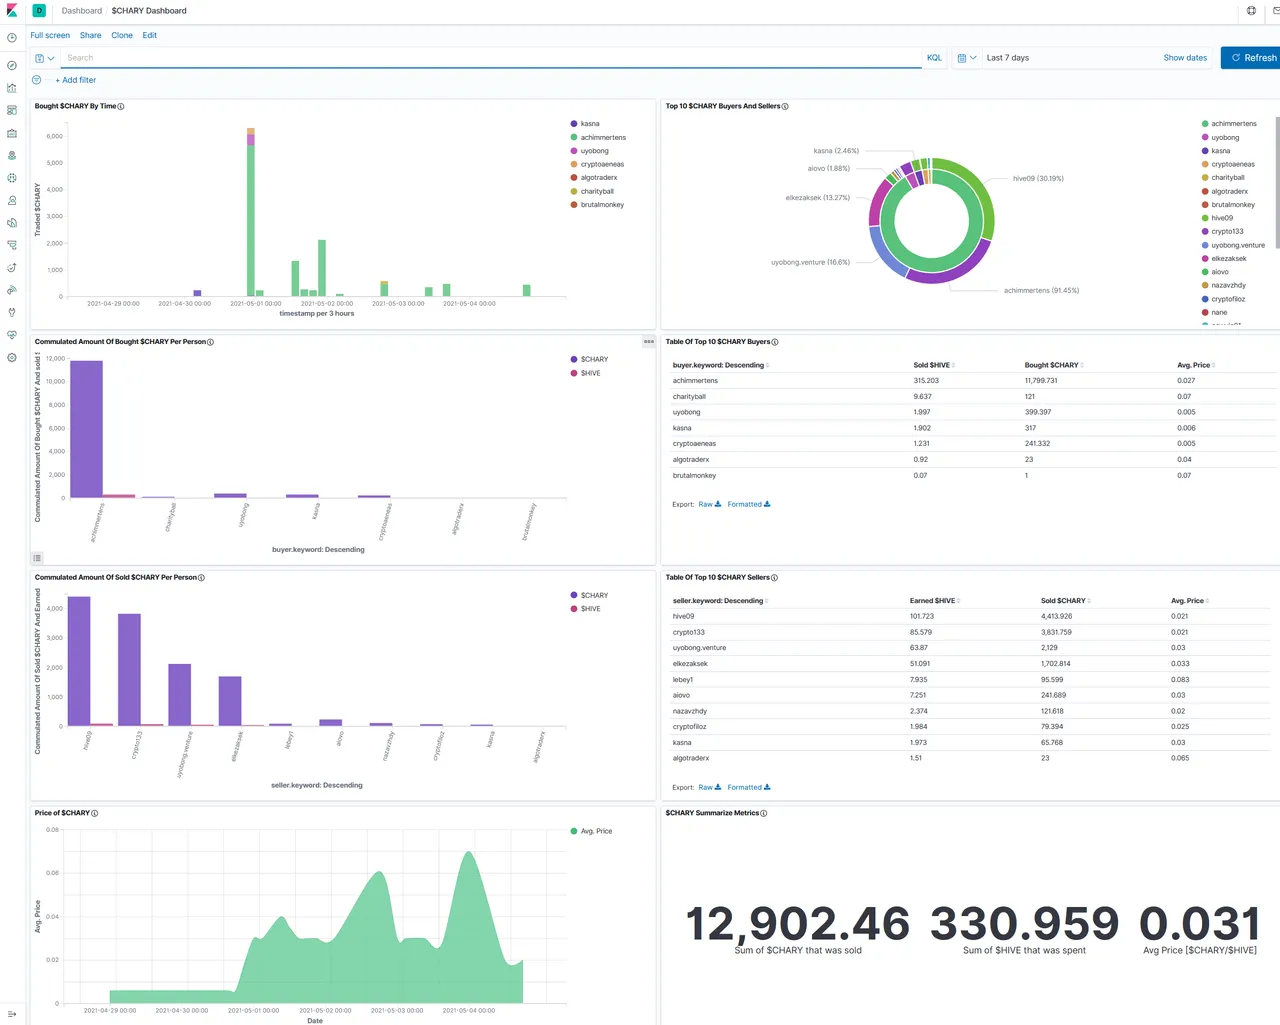Open Stack Monitoring heartbeat icon
1280x1025 pixels.
point(12,335)
